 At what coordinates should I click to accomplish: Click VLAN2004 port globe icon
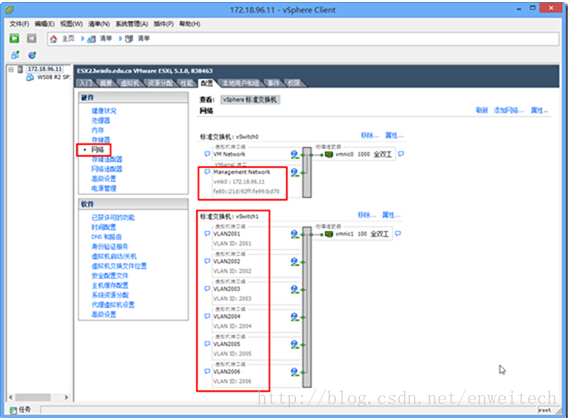click(x=295, y=317)
